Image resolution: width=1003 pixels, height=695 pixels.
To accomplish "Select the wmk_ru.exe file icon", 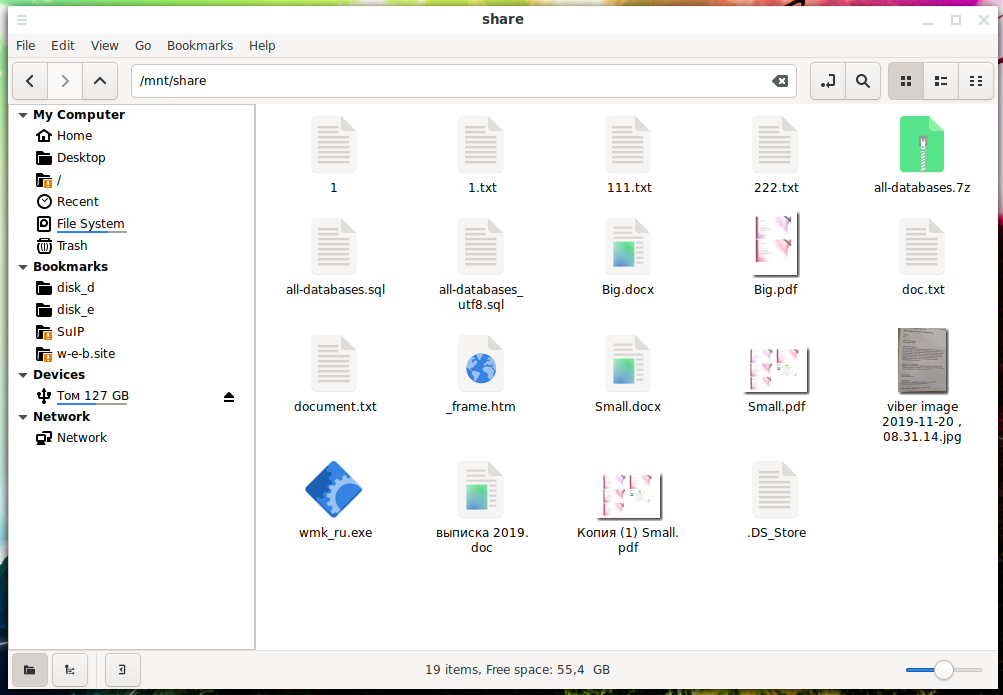I will click(334, 490).
